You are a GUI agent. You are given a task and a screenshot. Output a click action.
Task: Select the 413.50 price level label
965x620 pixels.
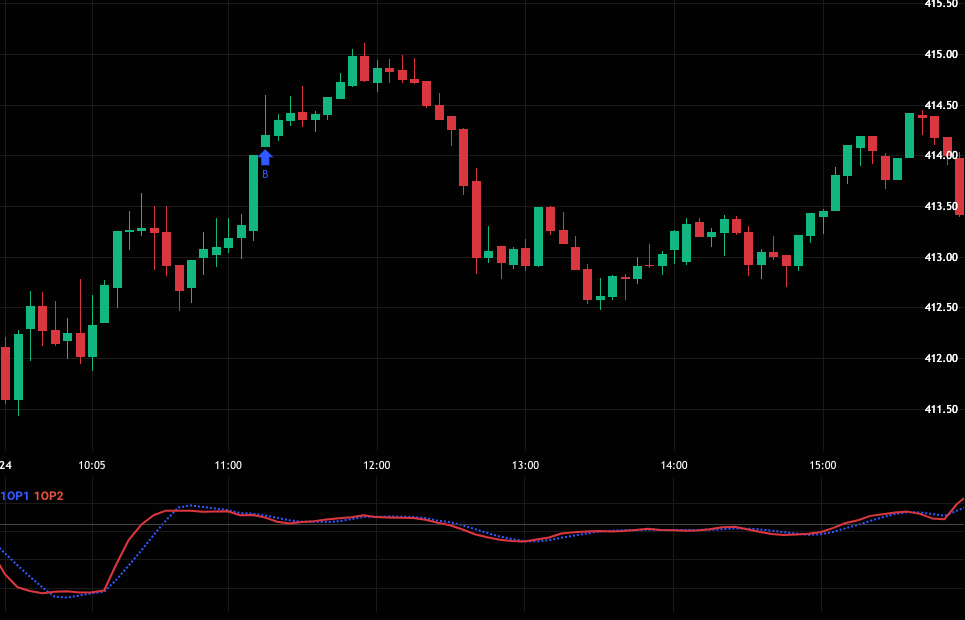click(x=940, y=207)
